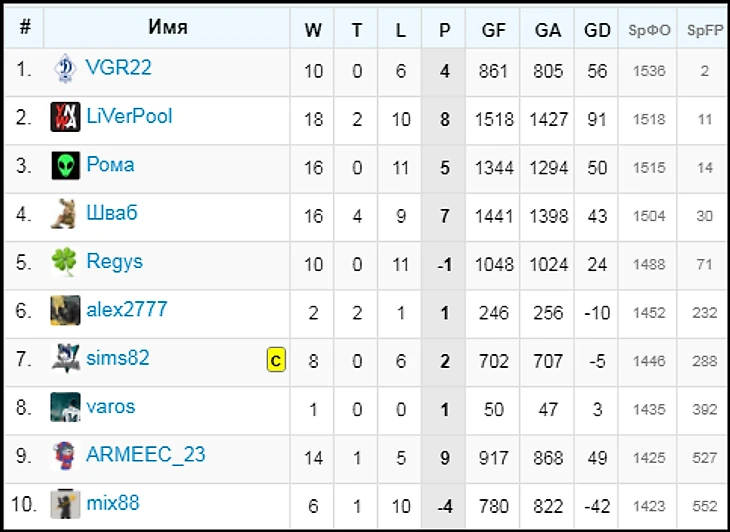Viewport: 730px width, 532px height.
Task: Sort the table by the P column header
Action: click(x=444, y=30)
